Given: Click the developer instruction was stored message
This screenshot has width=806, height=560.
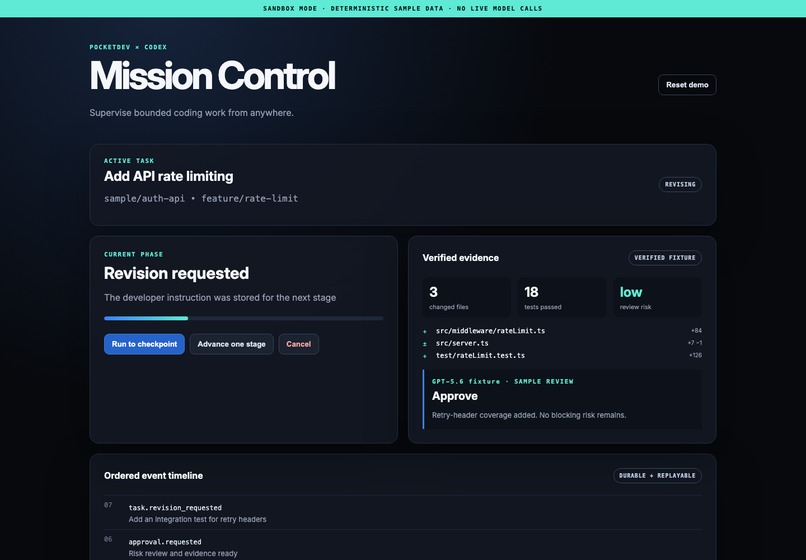Looking at the screenshot, I should (x=220, y=298).
